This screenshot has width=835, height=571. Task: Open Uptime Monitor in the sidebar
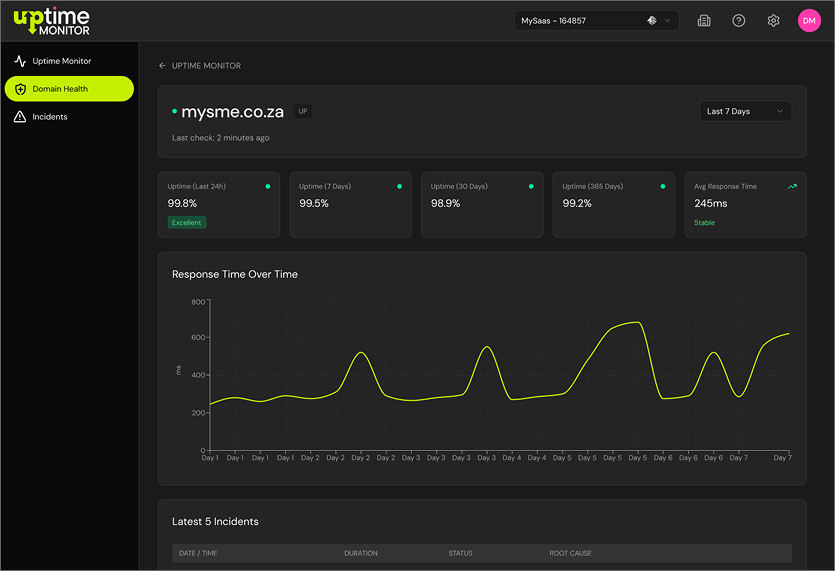click(69, 61)
